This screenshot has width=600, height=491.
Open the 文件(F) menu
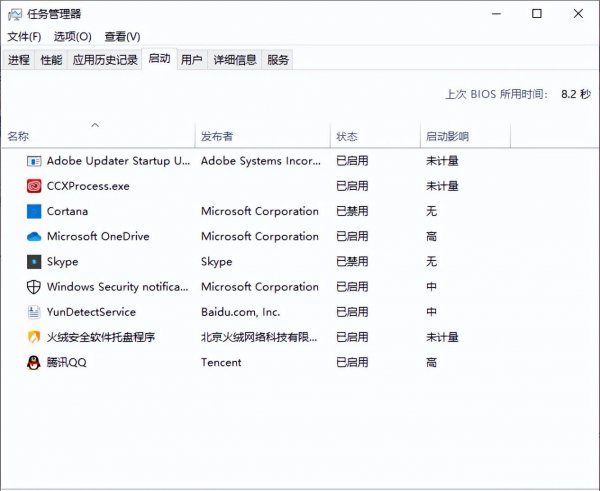point(24,37)
